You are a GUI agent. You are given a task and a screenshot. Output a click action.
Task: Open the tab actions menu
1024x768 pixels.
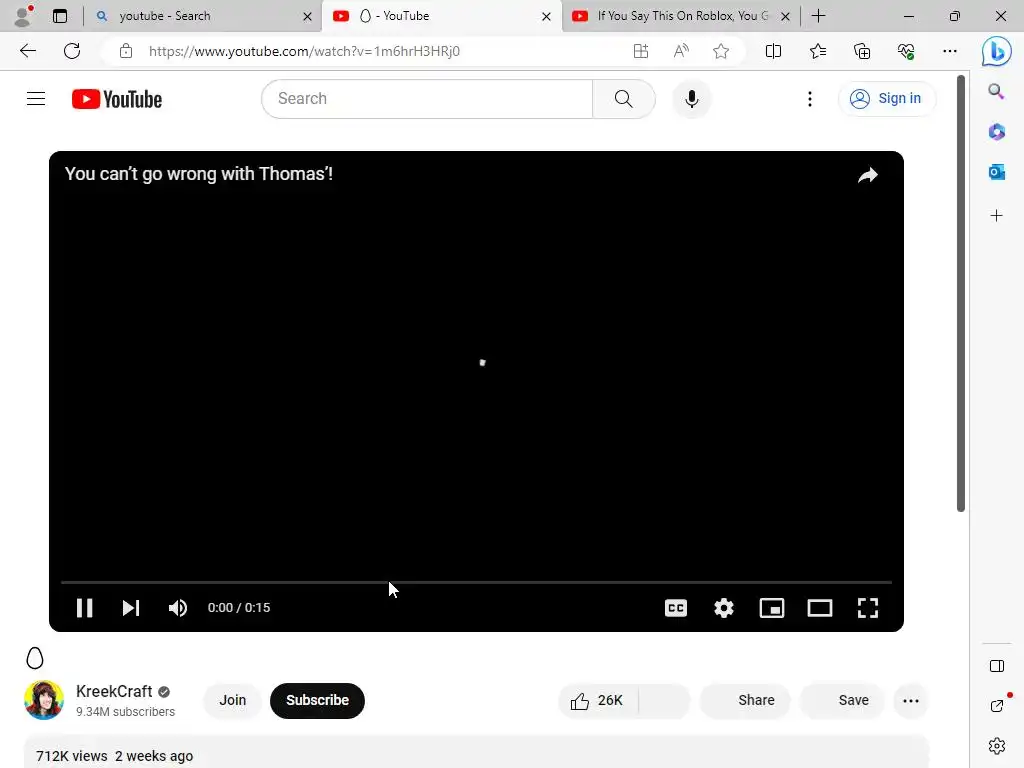(x=60, y=16)
